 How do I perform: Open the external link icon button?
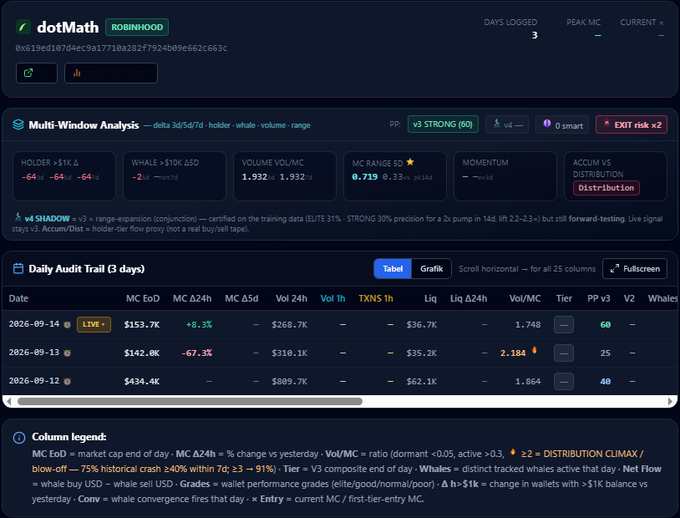tap(36, 73)
